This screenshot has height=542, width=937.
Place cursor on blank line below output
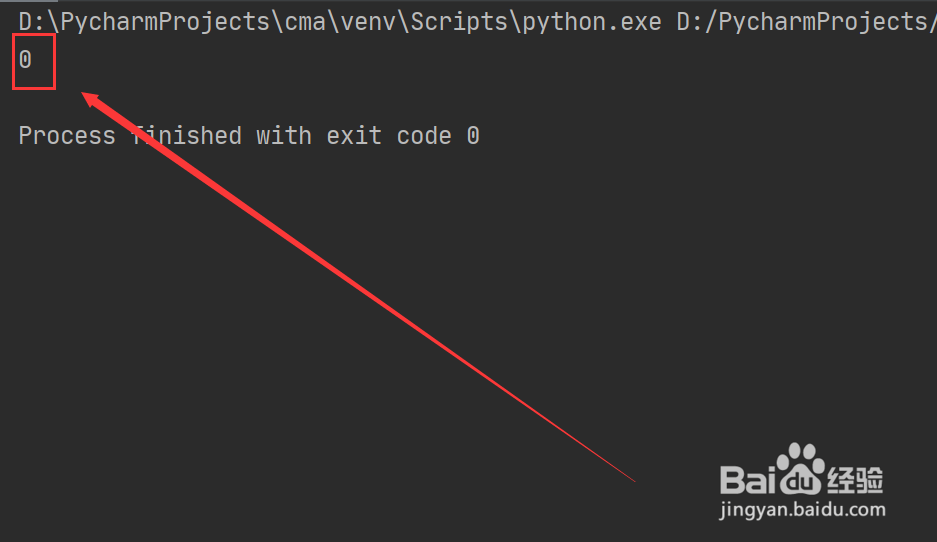pyautogui.click(x=239, y=99)
